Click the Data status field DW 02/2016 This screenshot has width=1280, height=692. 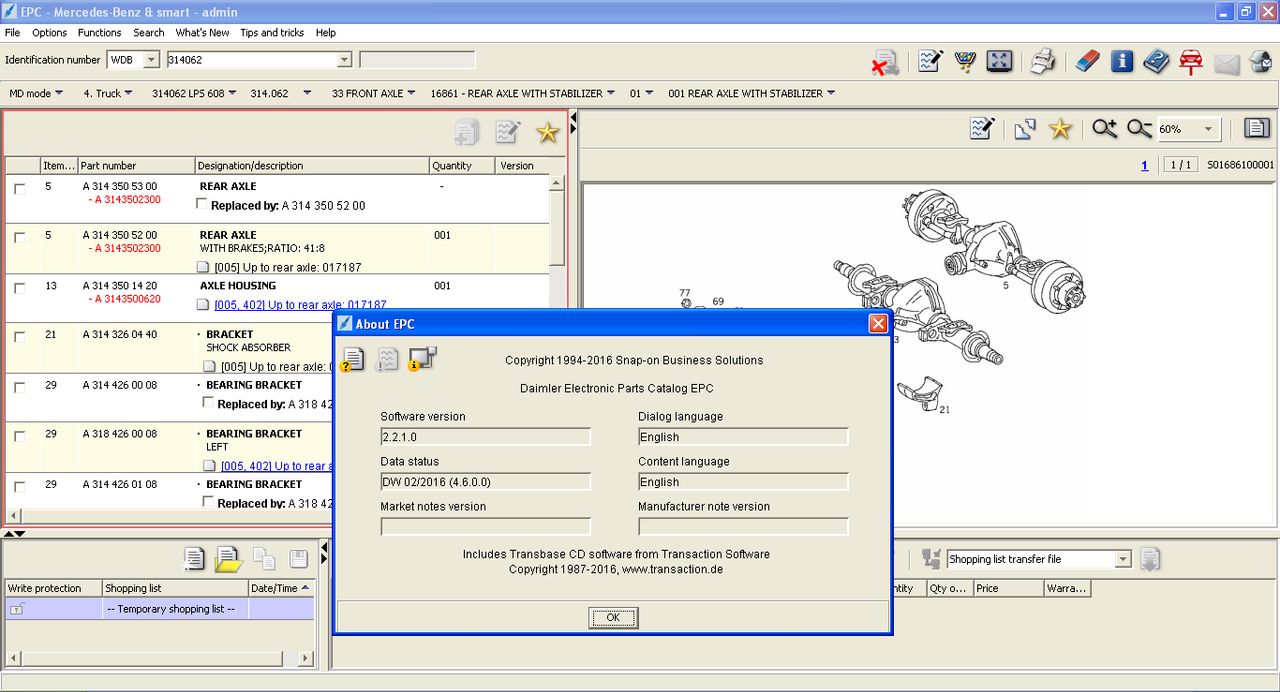[486, 482]
